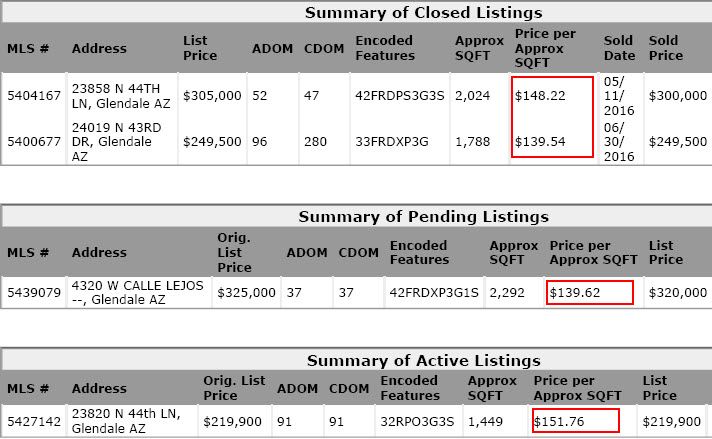Click MLS number 5400677

tap(34, 142)
